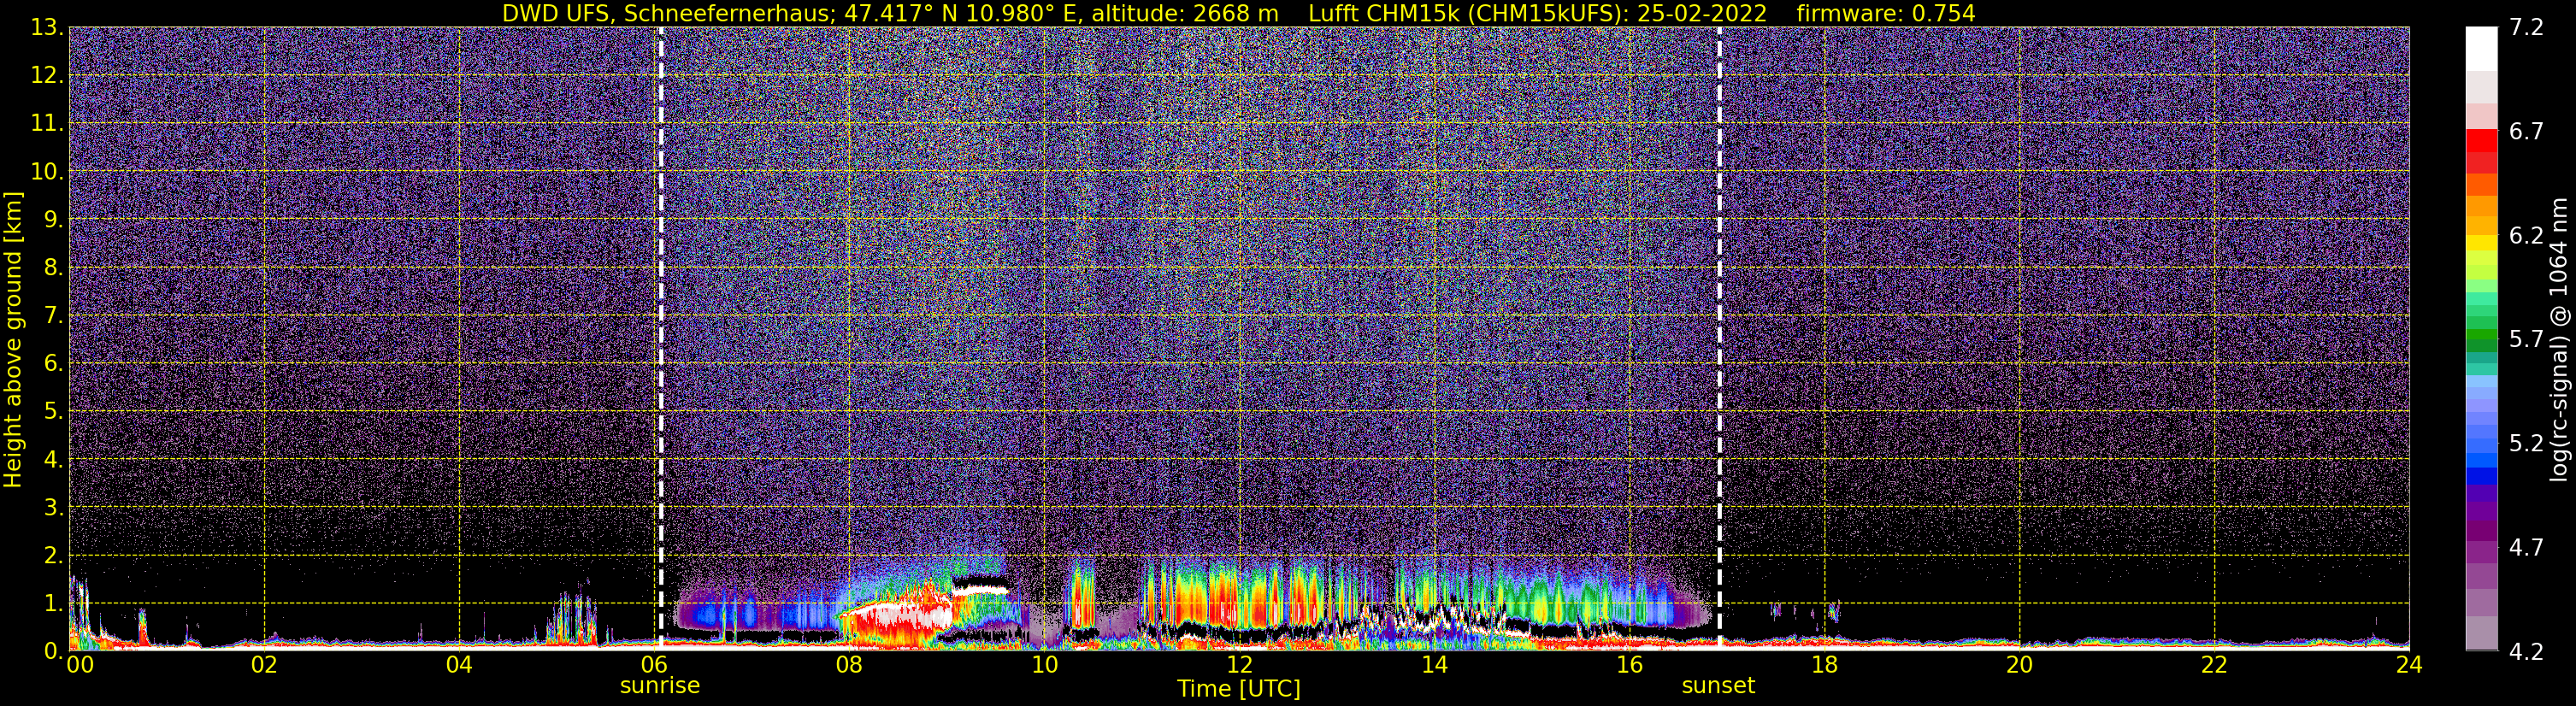Click the 'firmware: 0.754' text in title
The height and width of the screenshot is (706, 2576).
click(x=1885, y=14)
